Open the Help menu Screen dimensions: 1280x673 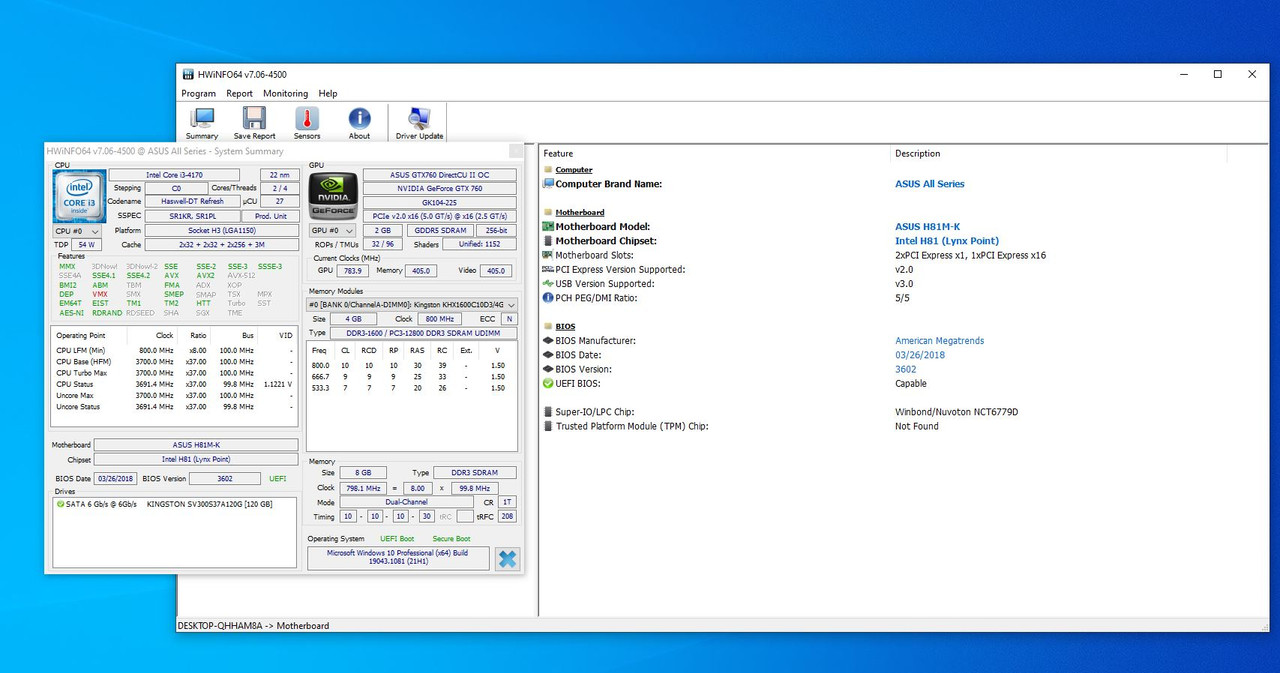328,93
